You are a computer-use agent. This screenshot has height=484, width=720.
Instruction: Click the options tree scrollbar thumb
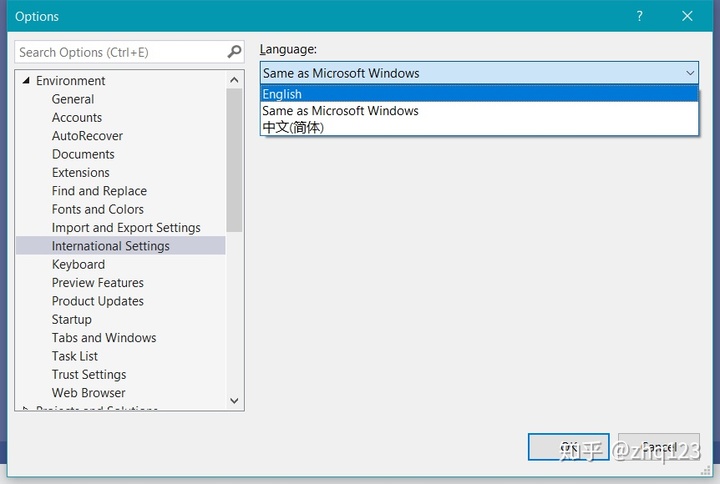[234, 160]
